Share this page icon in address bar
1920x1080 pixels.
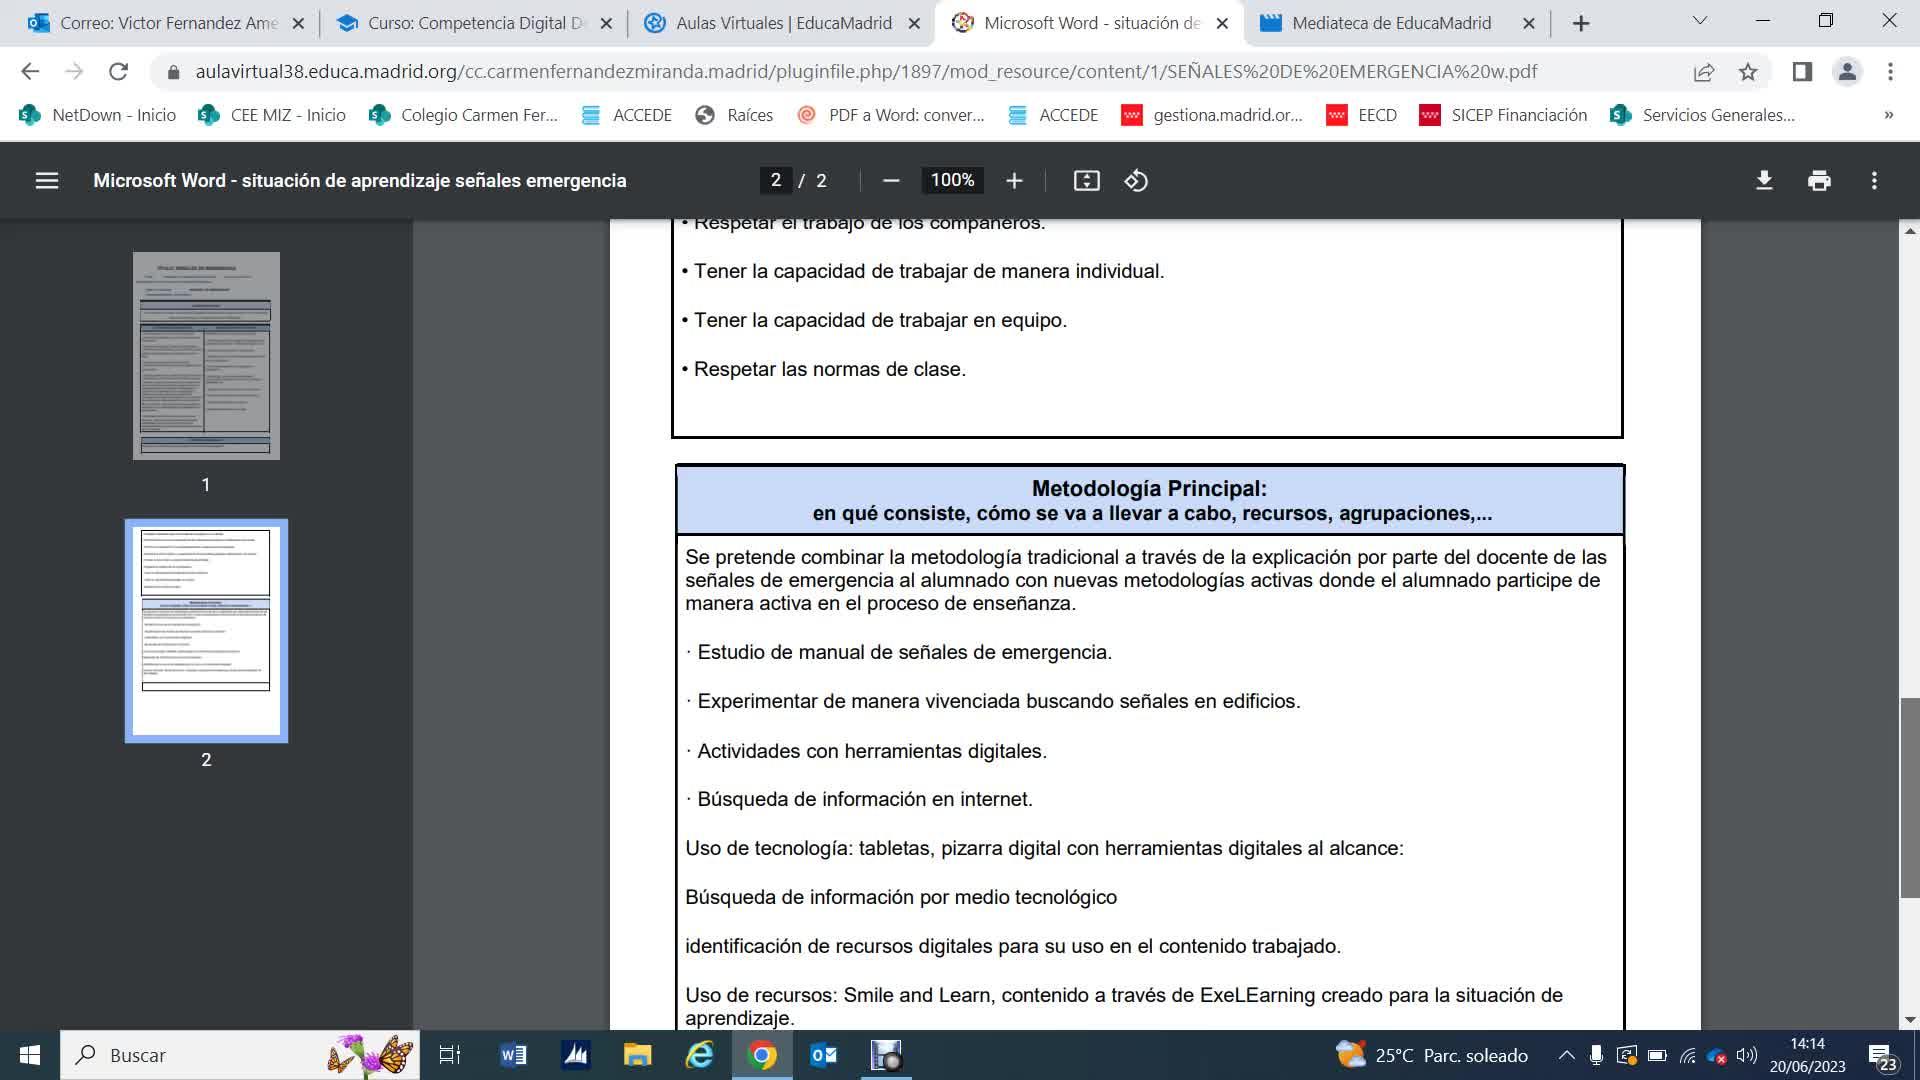point(1703,72)
